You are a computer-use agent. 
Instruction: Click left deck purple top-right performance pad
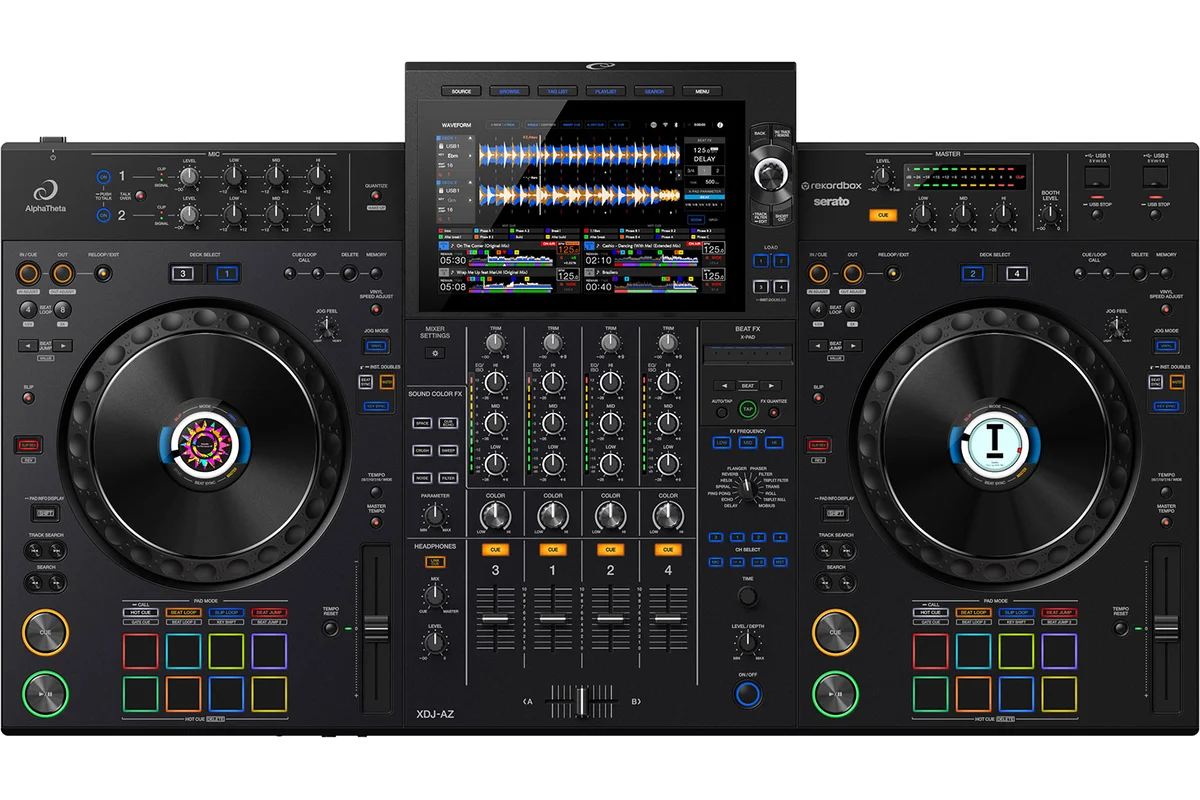tap(269, 651)
